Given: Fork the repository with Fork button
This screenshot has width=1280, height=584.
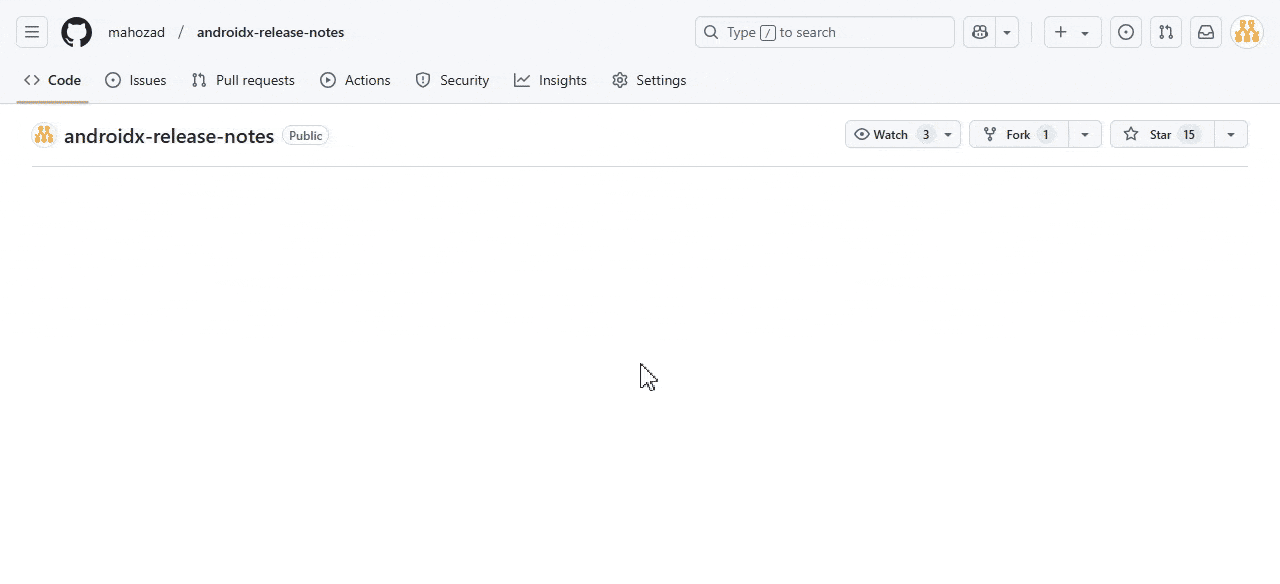Looking at the screenshot, I should [1019, 134].
